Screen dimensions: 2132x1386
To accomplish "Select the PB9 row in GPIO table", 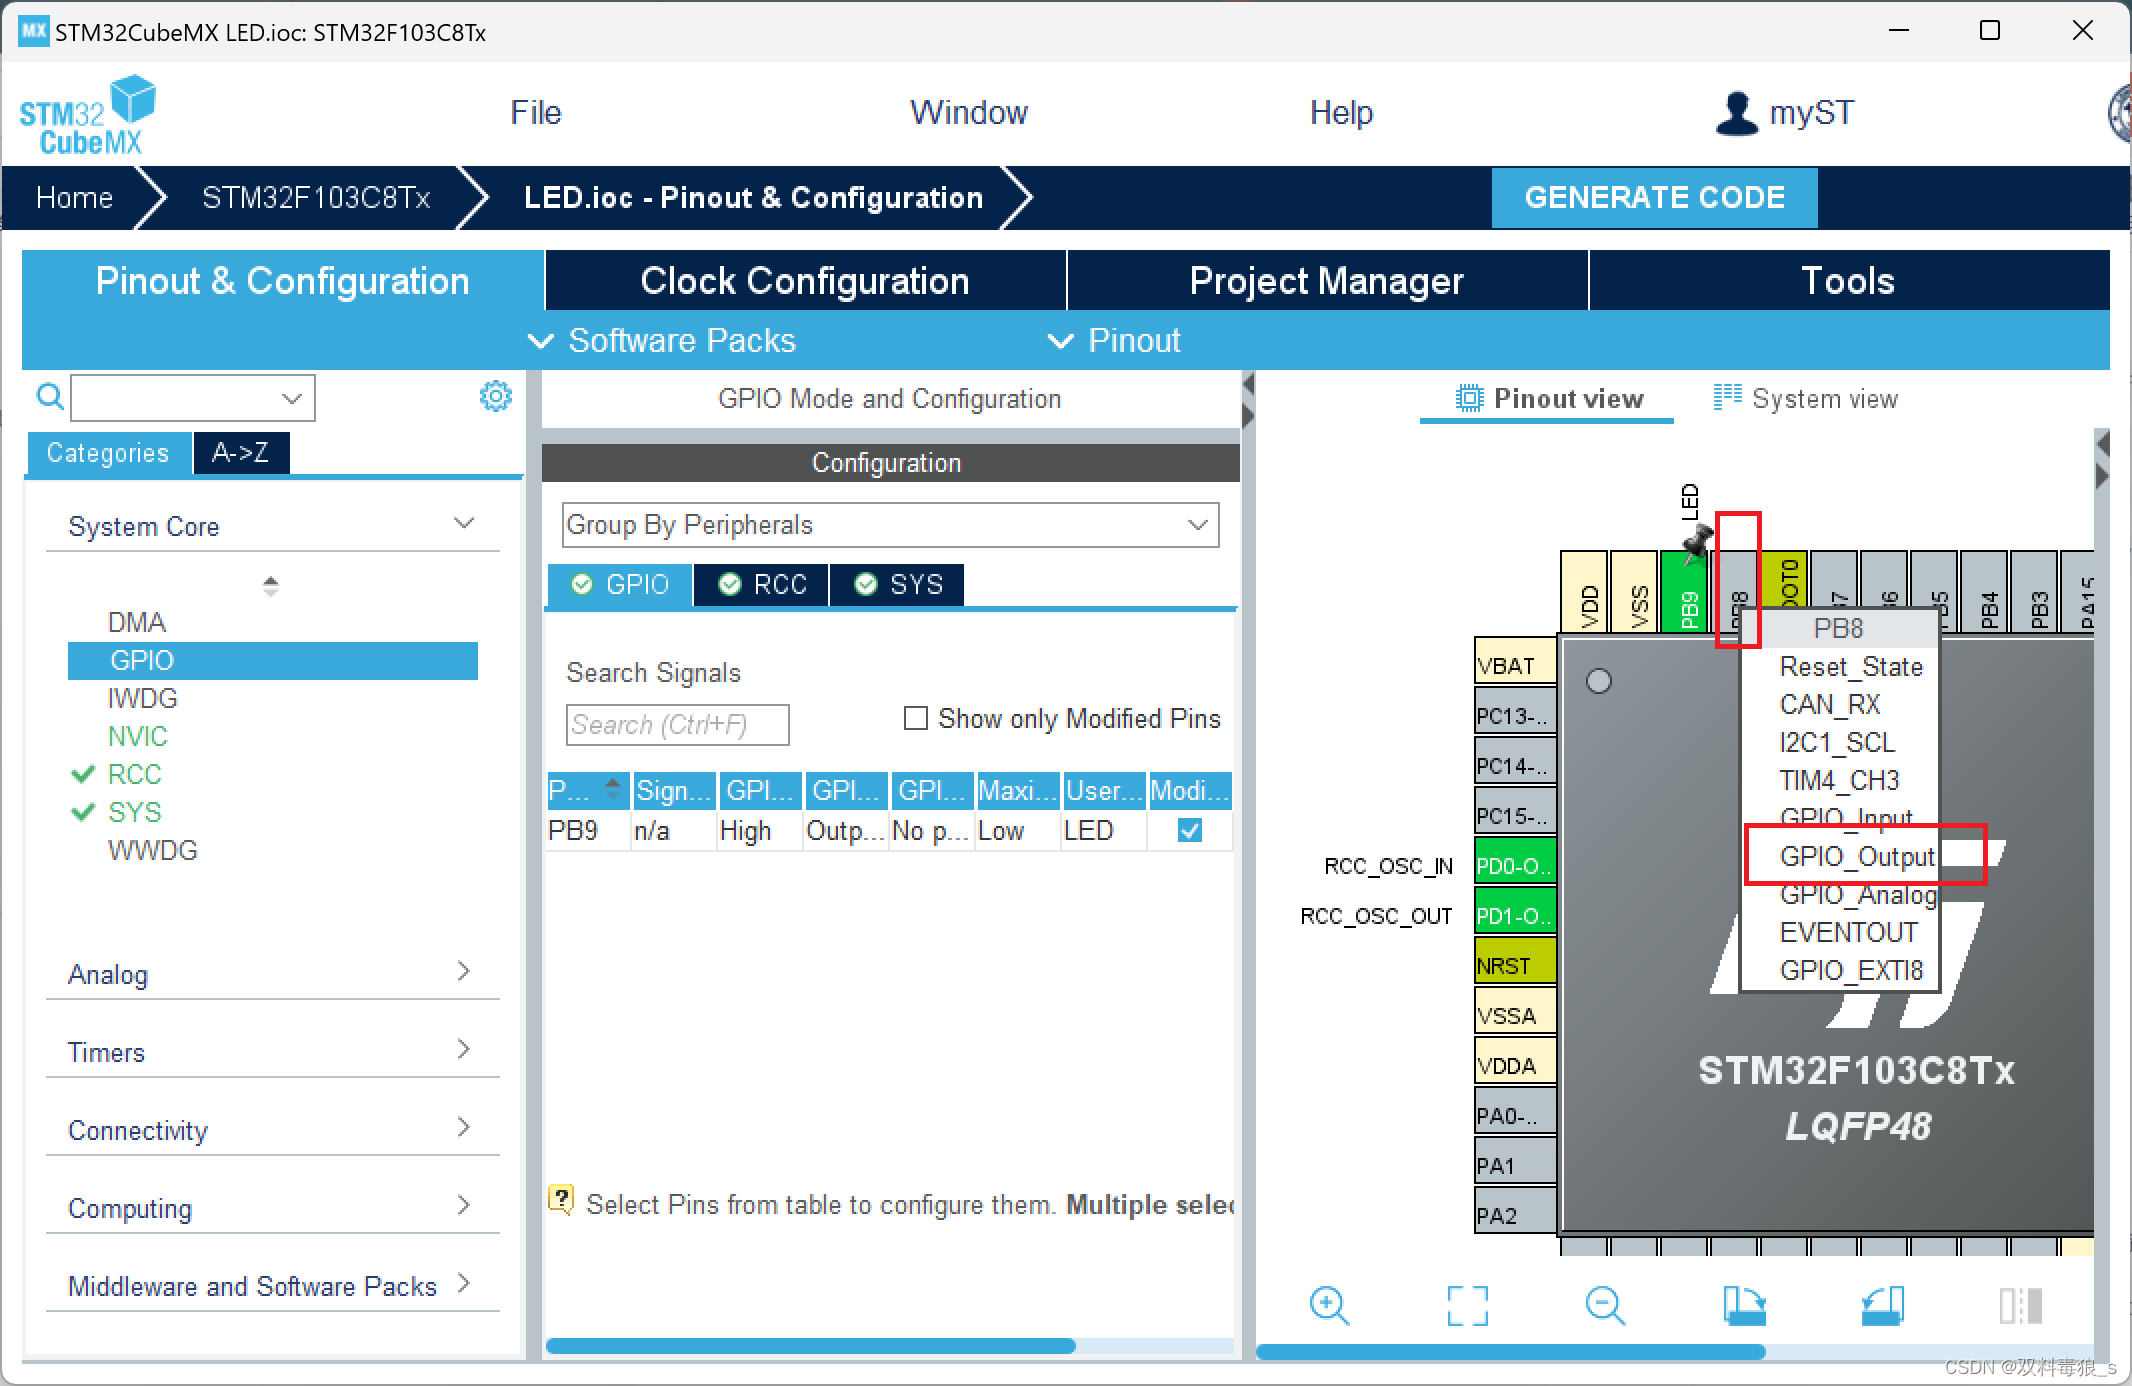I will 889,830.
